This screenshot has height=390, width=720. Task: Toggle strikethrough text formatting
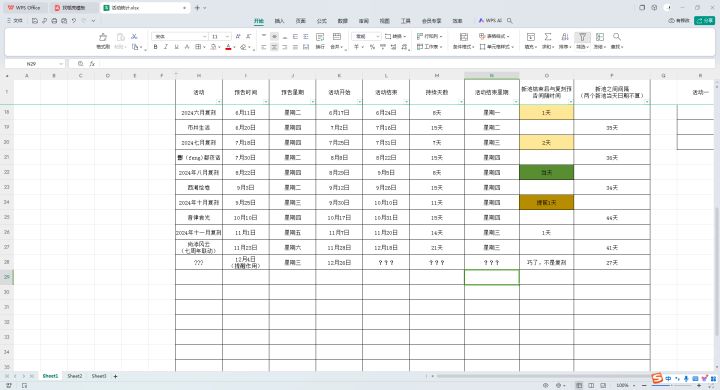click(x=187, y=47)
